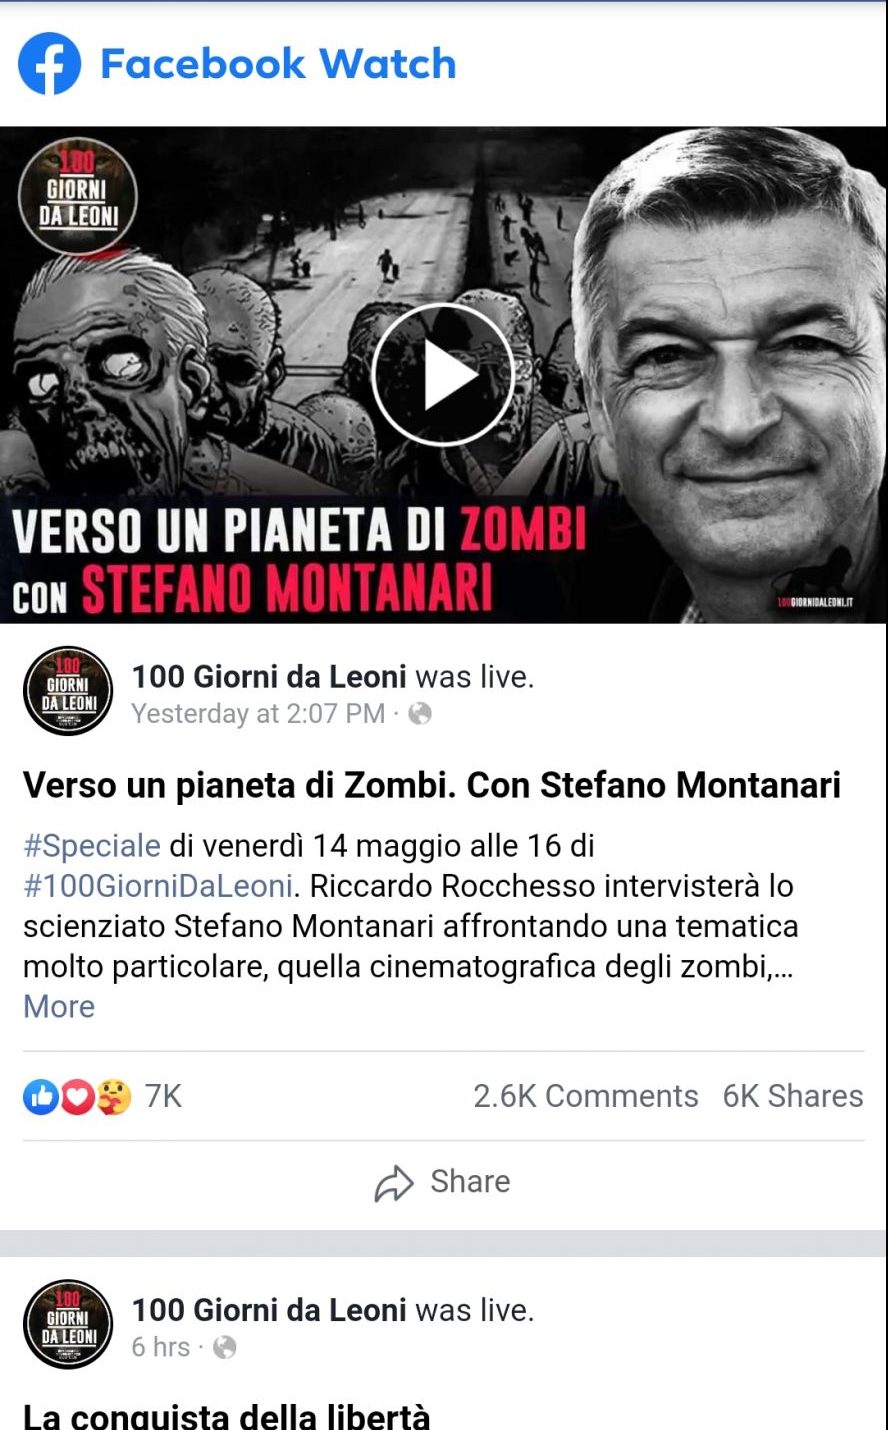888x1430 pixels.
Task: Follow the #Speciale hashtag
Action: 92,846
